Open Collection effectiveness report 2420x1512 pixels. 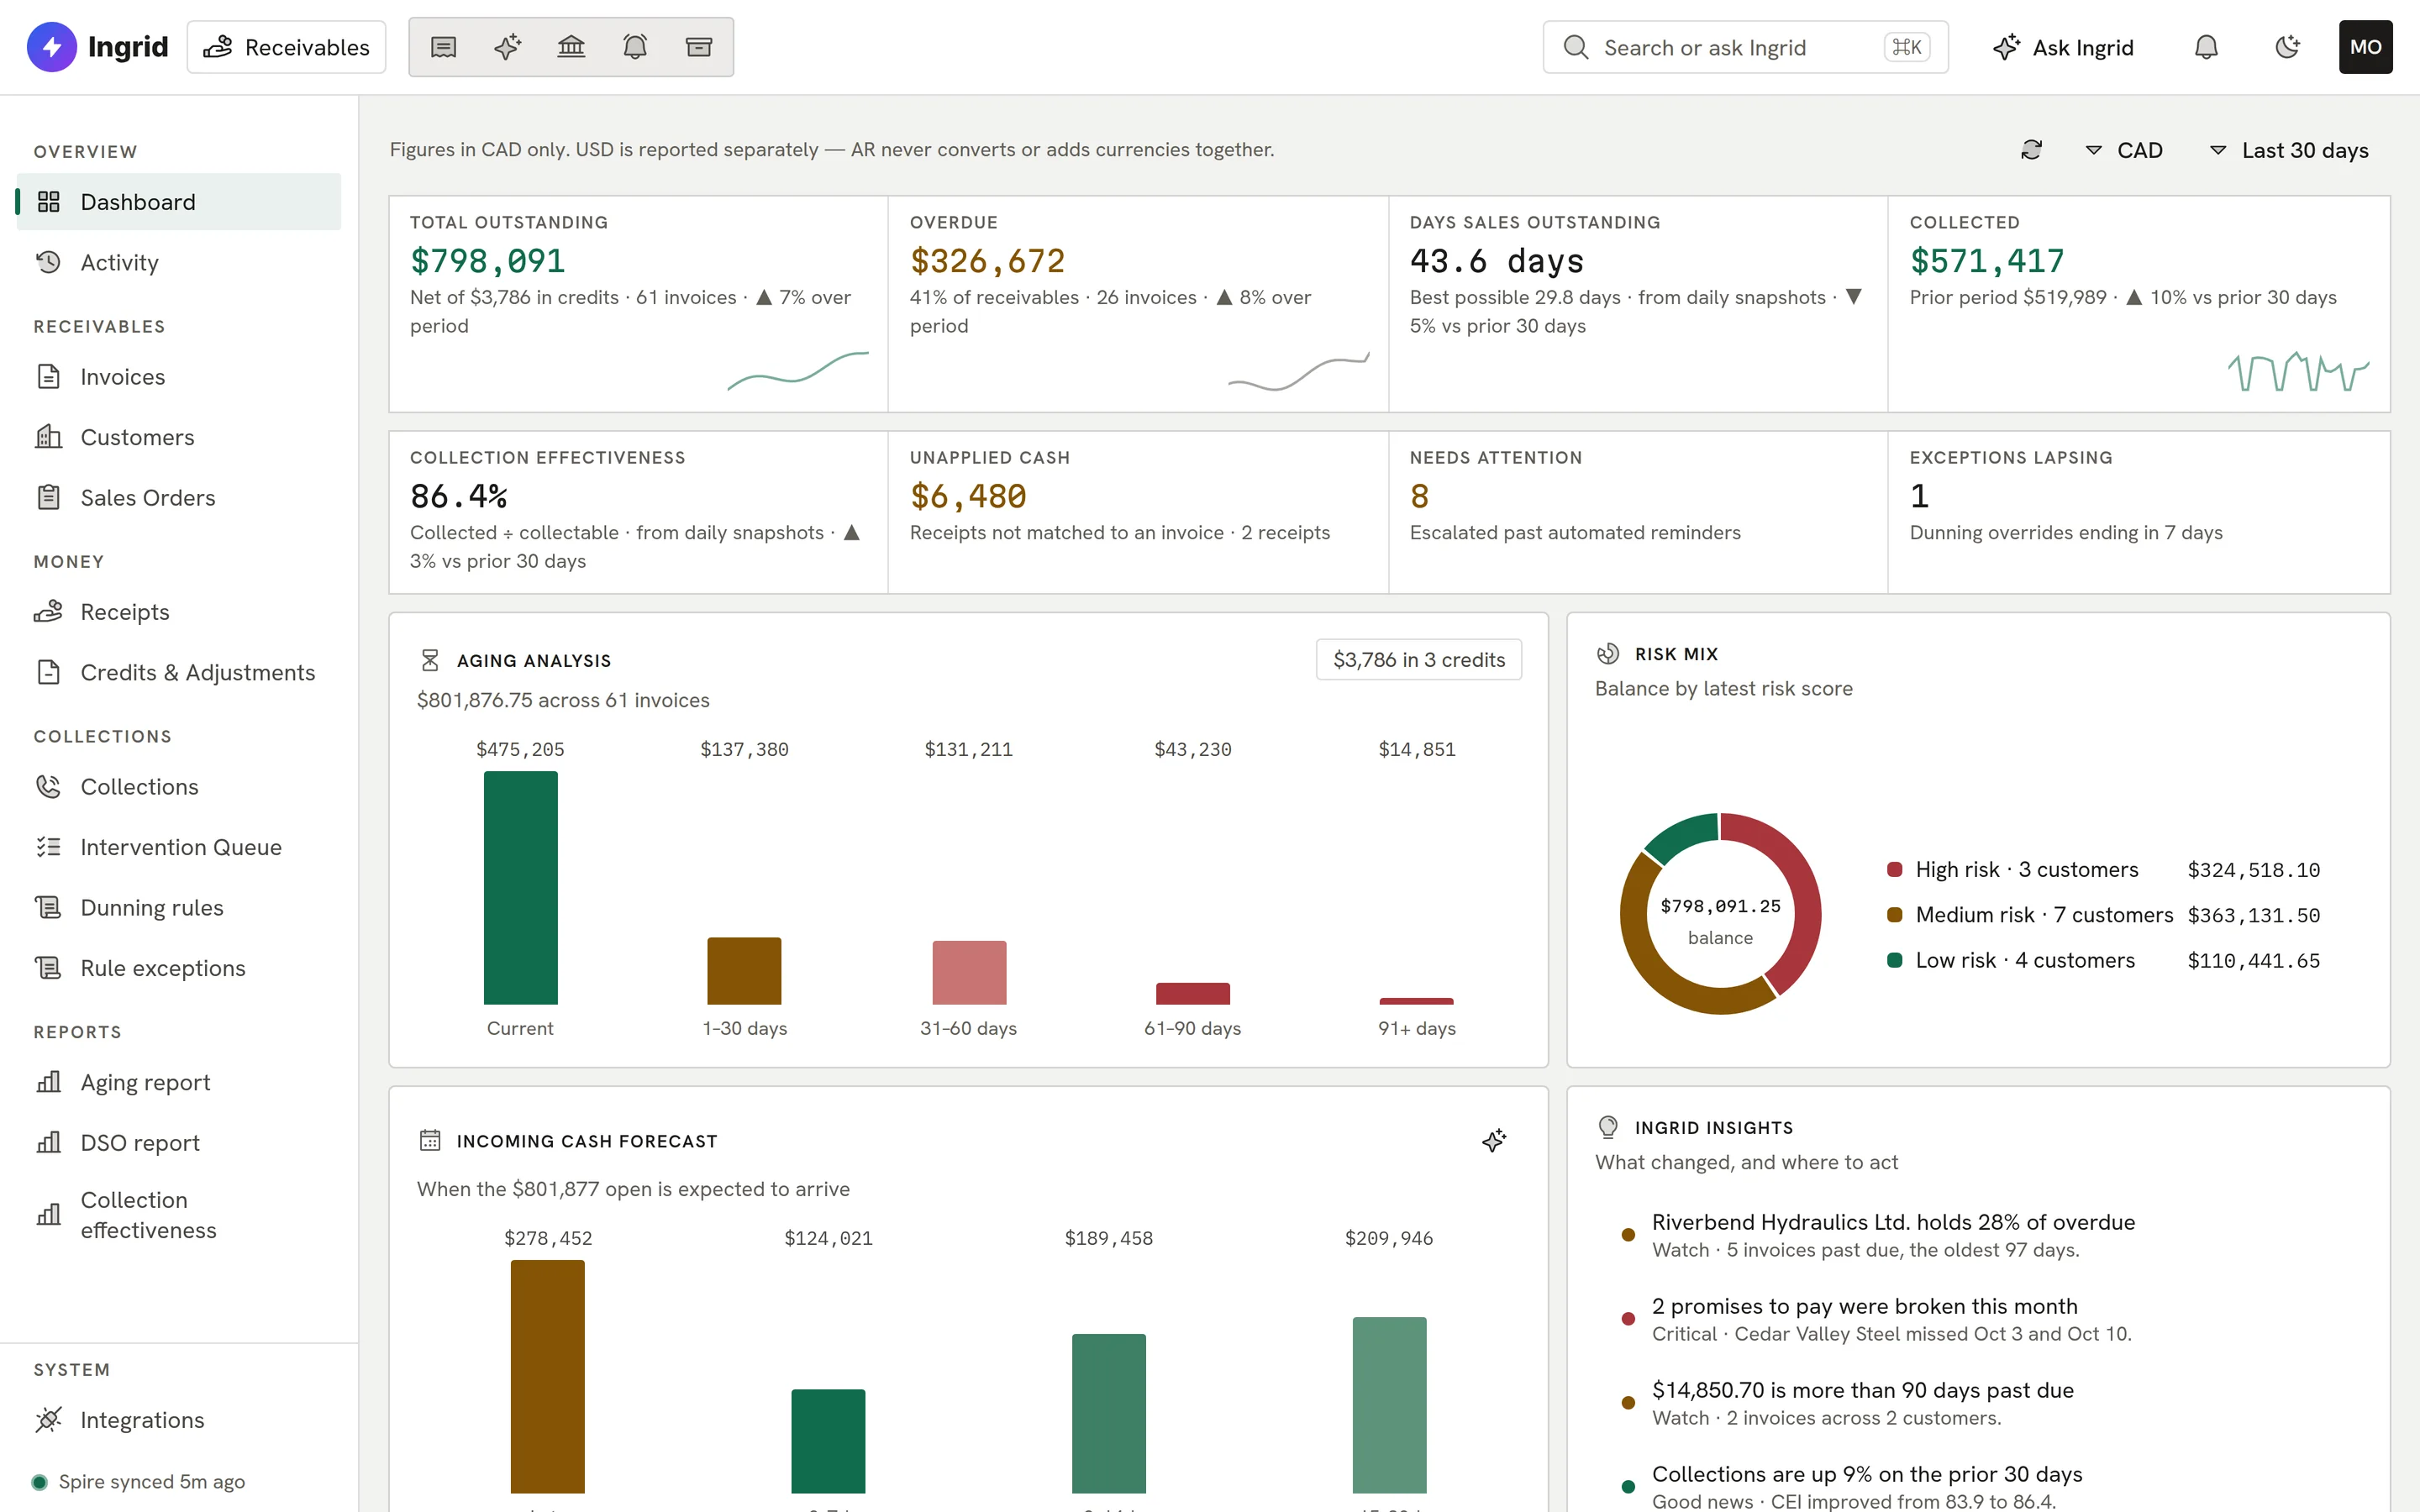click(179, 1215)
